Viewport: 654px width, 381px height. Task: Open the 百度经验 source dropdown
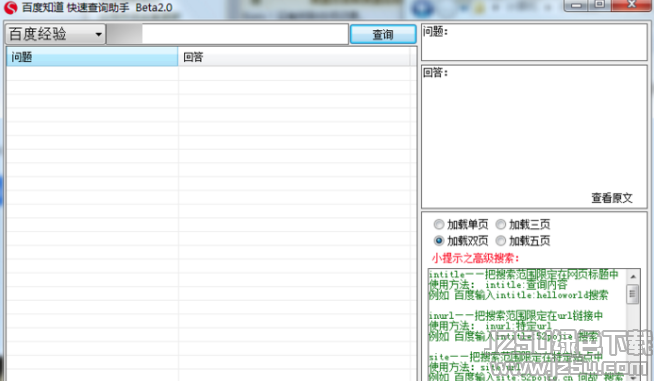(x=55, y=34)
